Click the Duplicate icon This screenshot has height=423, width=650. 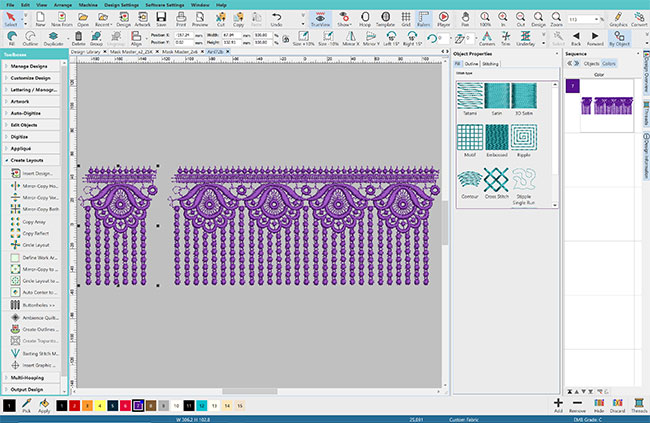coord(53,38)
